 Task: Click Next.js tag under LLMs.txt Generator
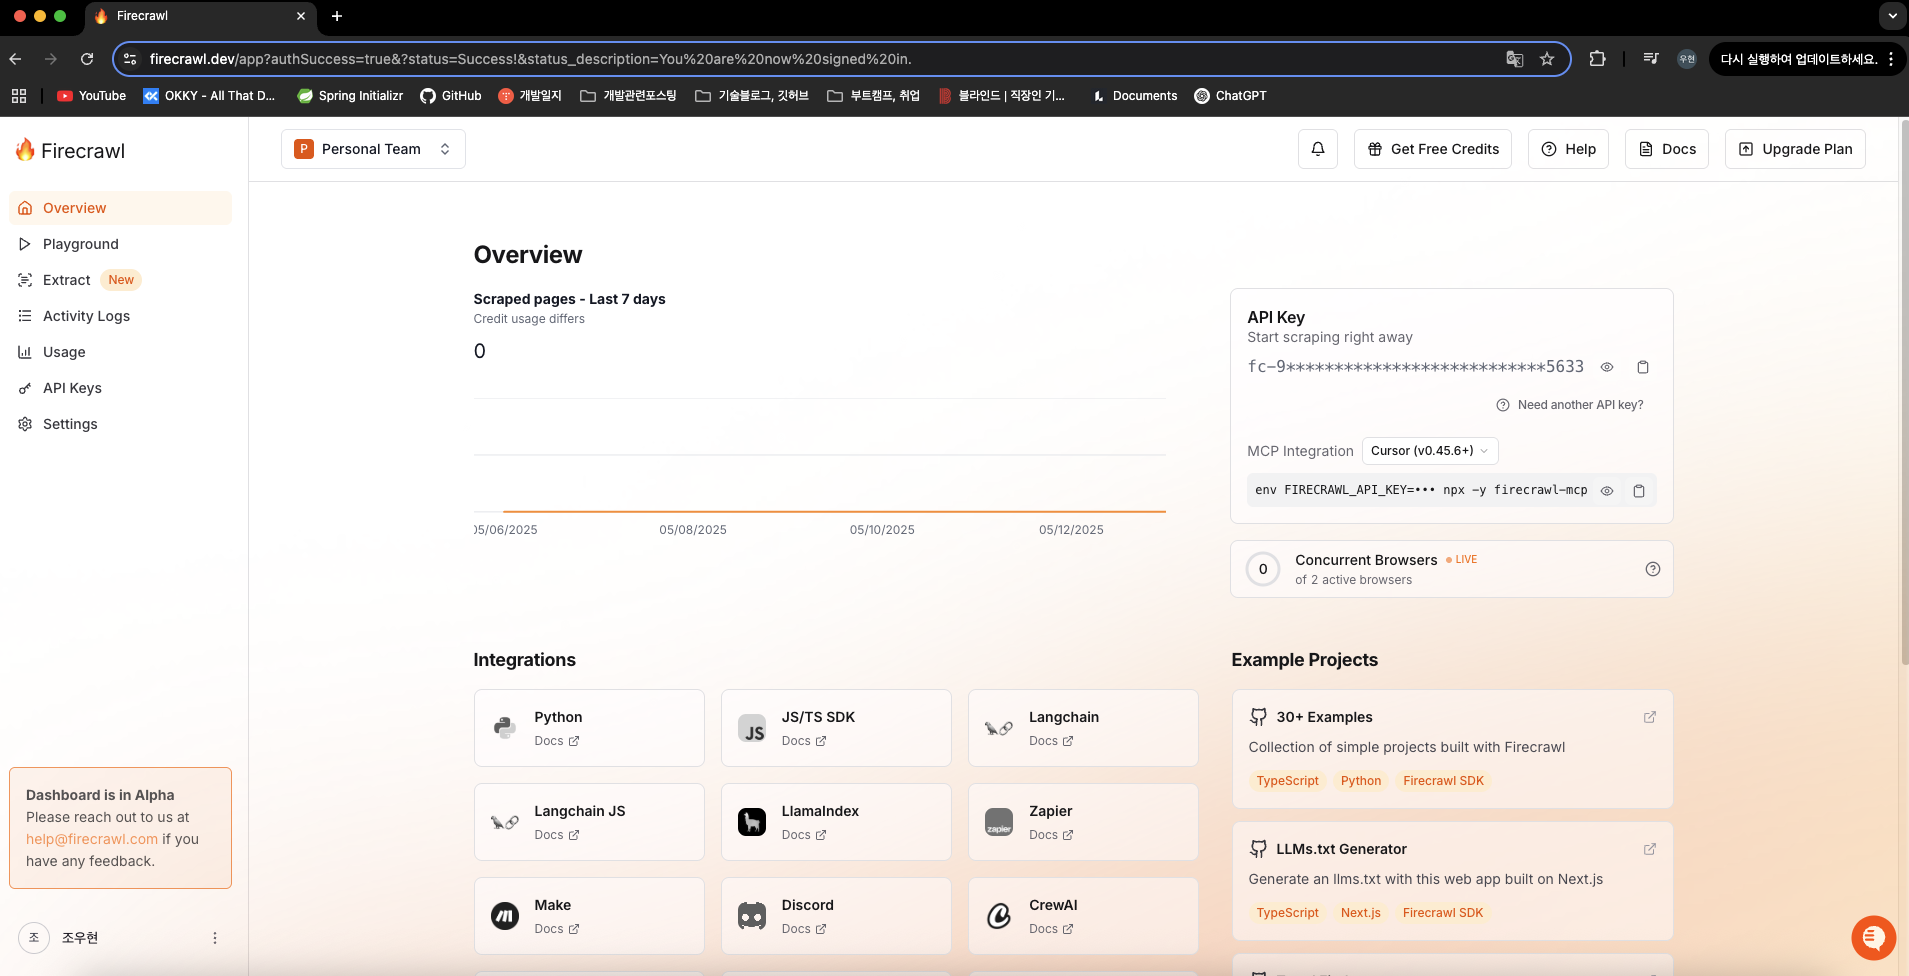1360,913
